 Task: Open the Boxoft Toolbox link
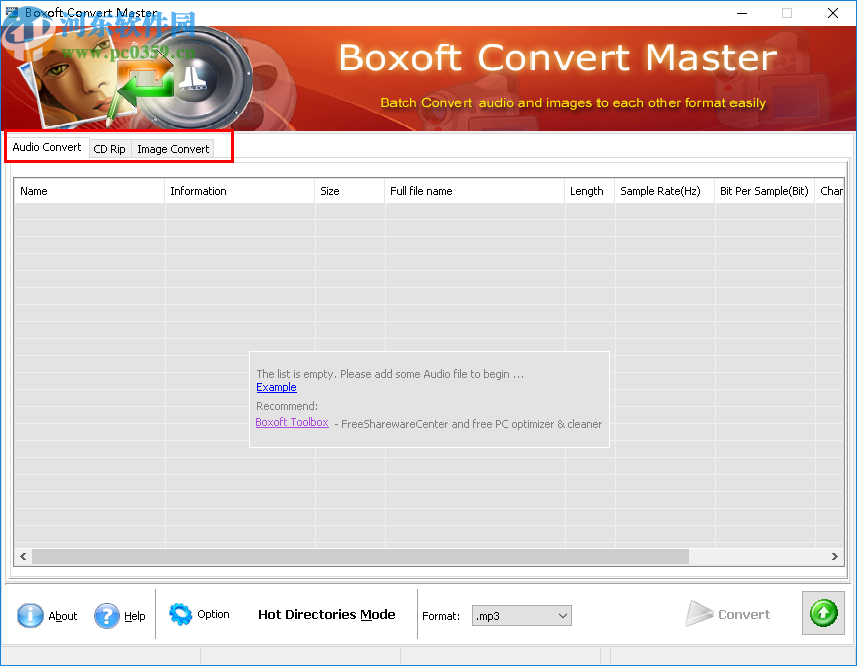pos(291,422)
